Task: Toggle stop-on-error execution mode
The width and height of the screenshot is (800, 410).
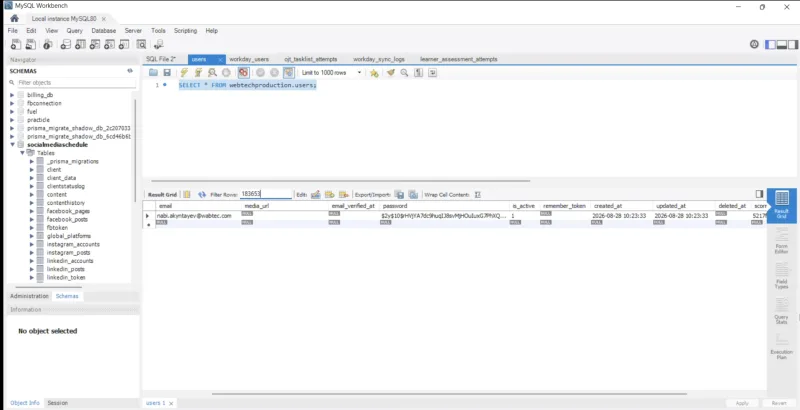Action: click(243, 73)
